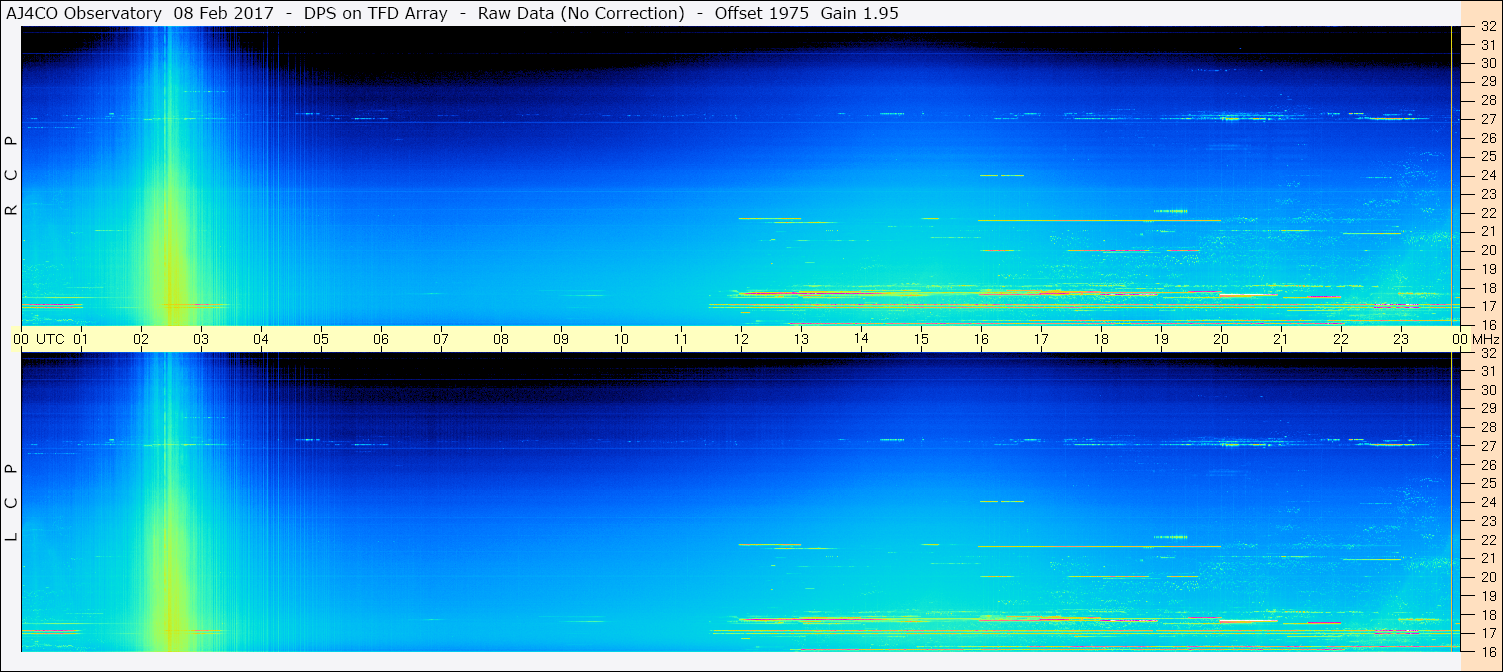Click the 20 MHz label in LCP panel
1503x672 pixels.
coord(1487,577)
